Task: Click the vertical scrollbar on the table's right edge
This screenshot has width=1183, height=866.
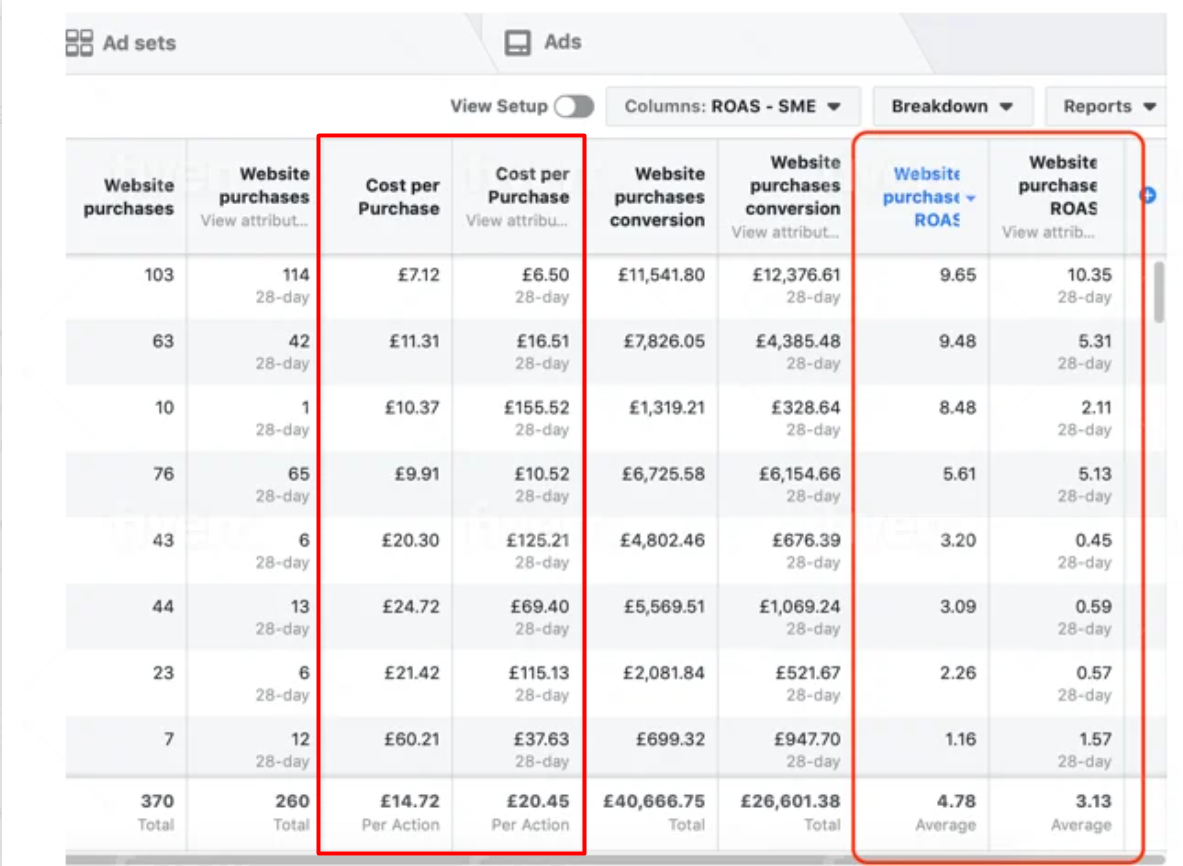Action: click(x=1158, y=292)
